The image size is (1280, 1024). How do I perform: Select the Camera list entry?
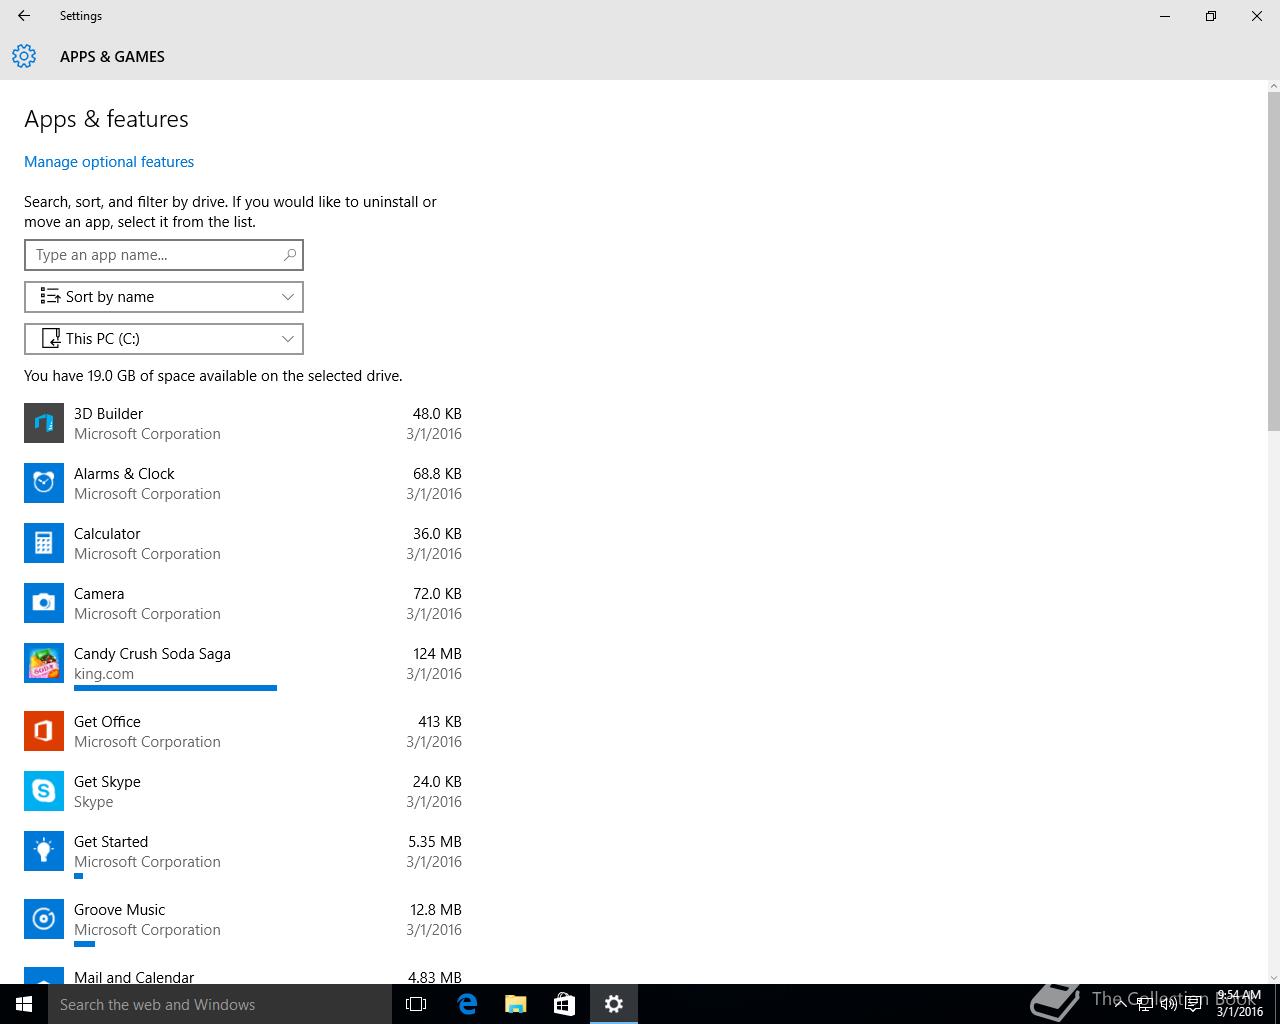(x=243, y=603)
